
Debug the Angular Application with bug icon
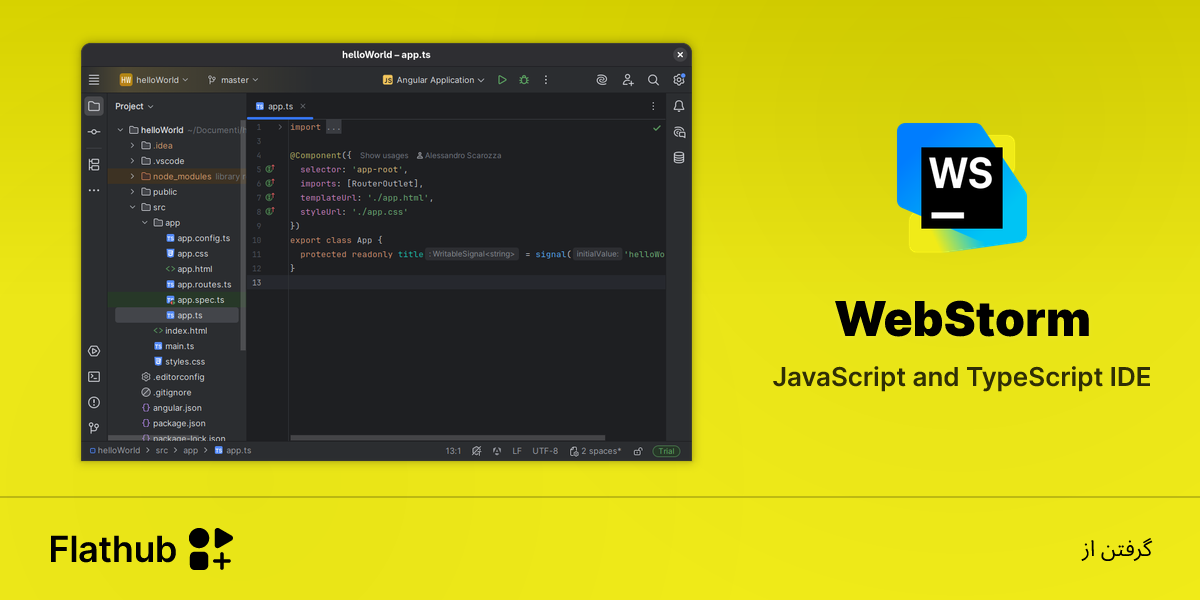tap(524, 80)
